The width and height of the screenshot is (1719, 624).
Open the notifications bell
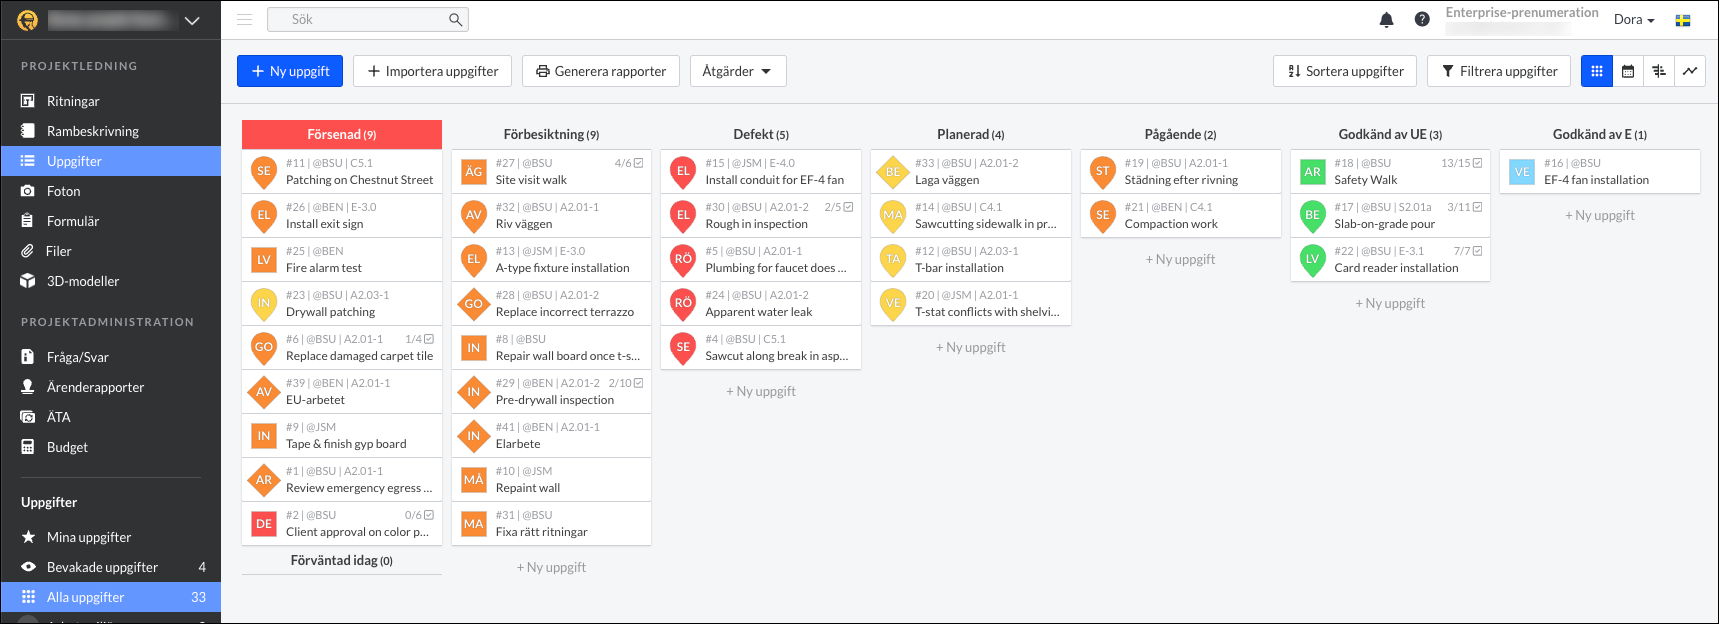coord(1386,20)
